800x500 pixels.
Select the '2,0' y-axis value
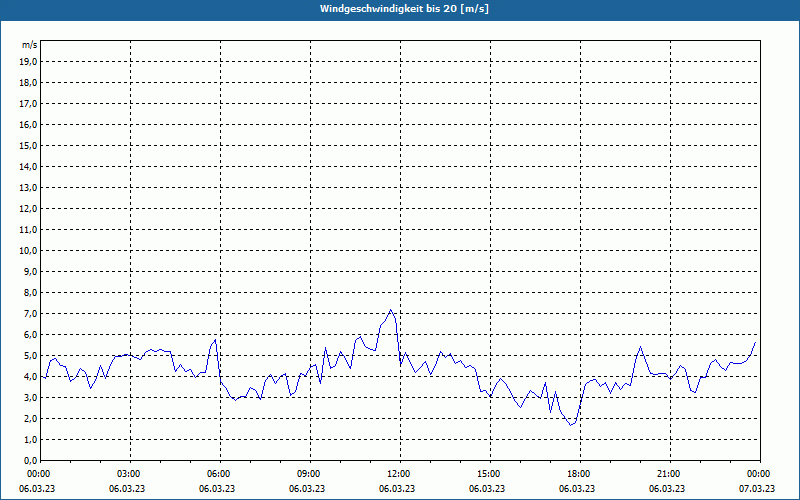[x=31, y=419]
